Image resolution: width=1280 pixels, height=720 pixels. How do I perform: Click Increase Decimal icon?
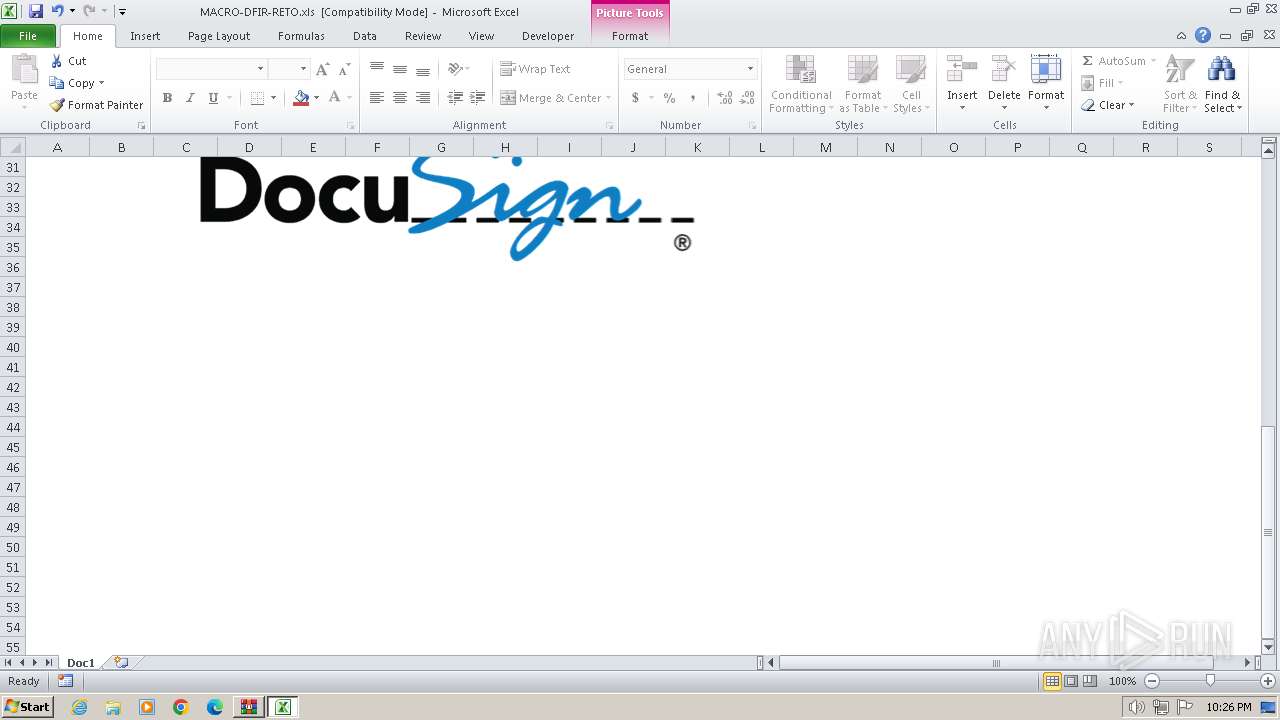[x=725, y=98]
